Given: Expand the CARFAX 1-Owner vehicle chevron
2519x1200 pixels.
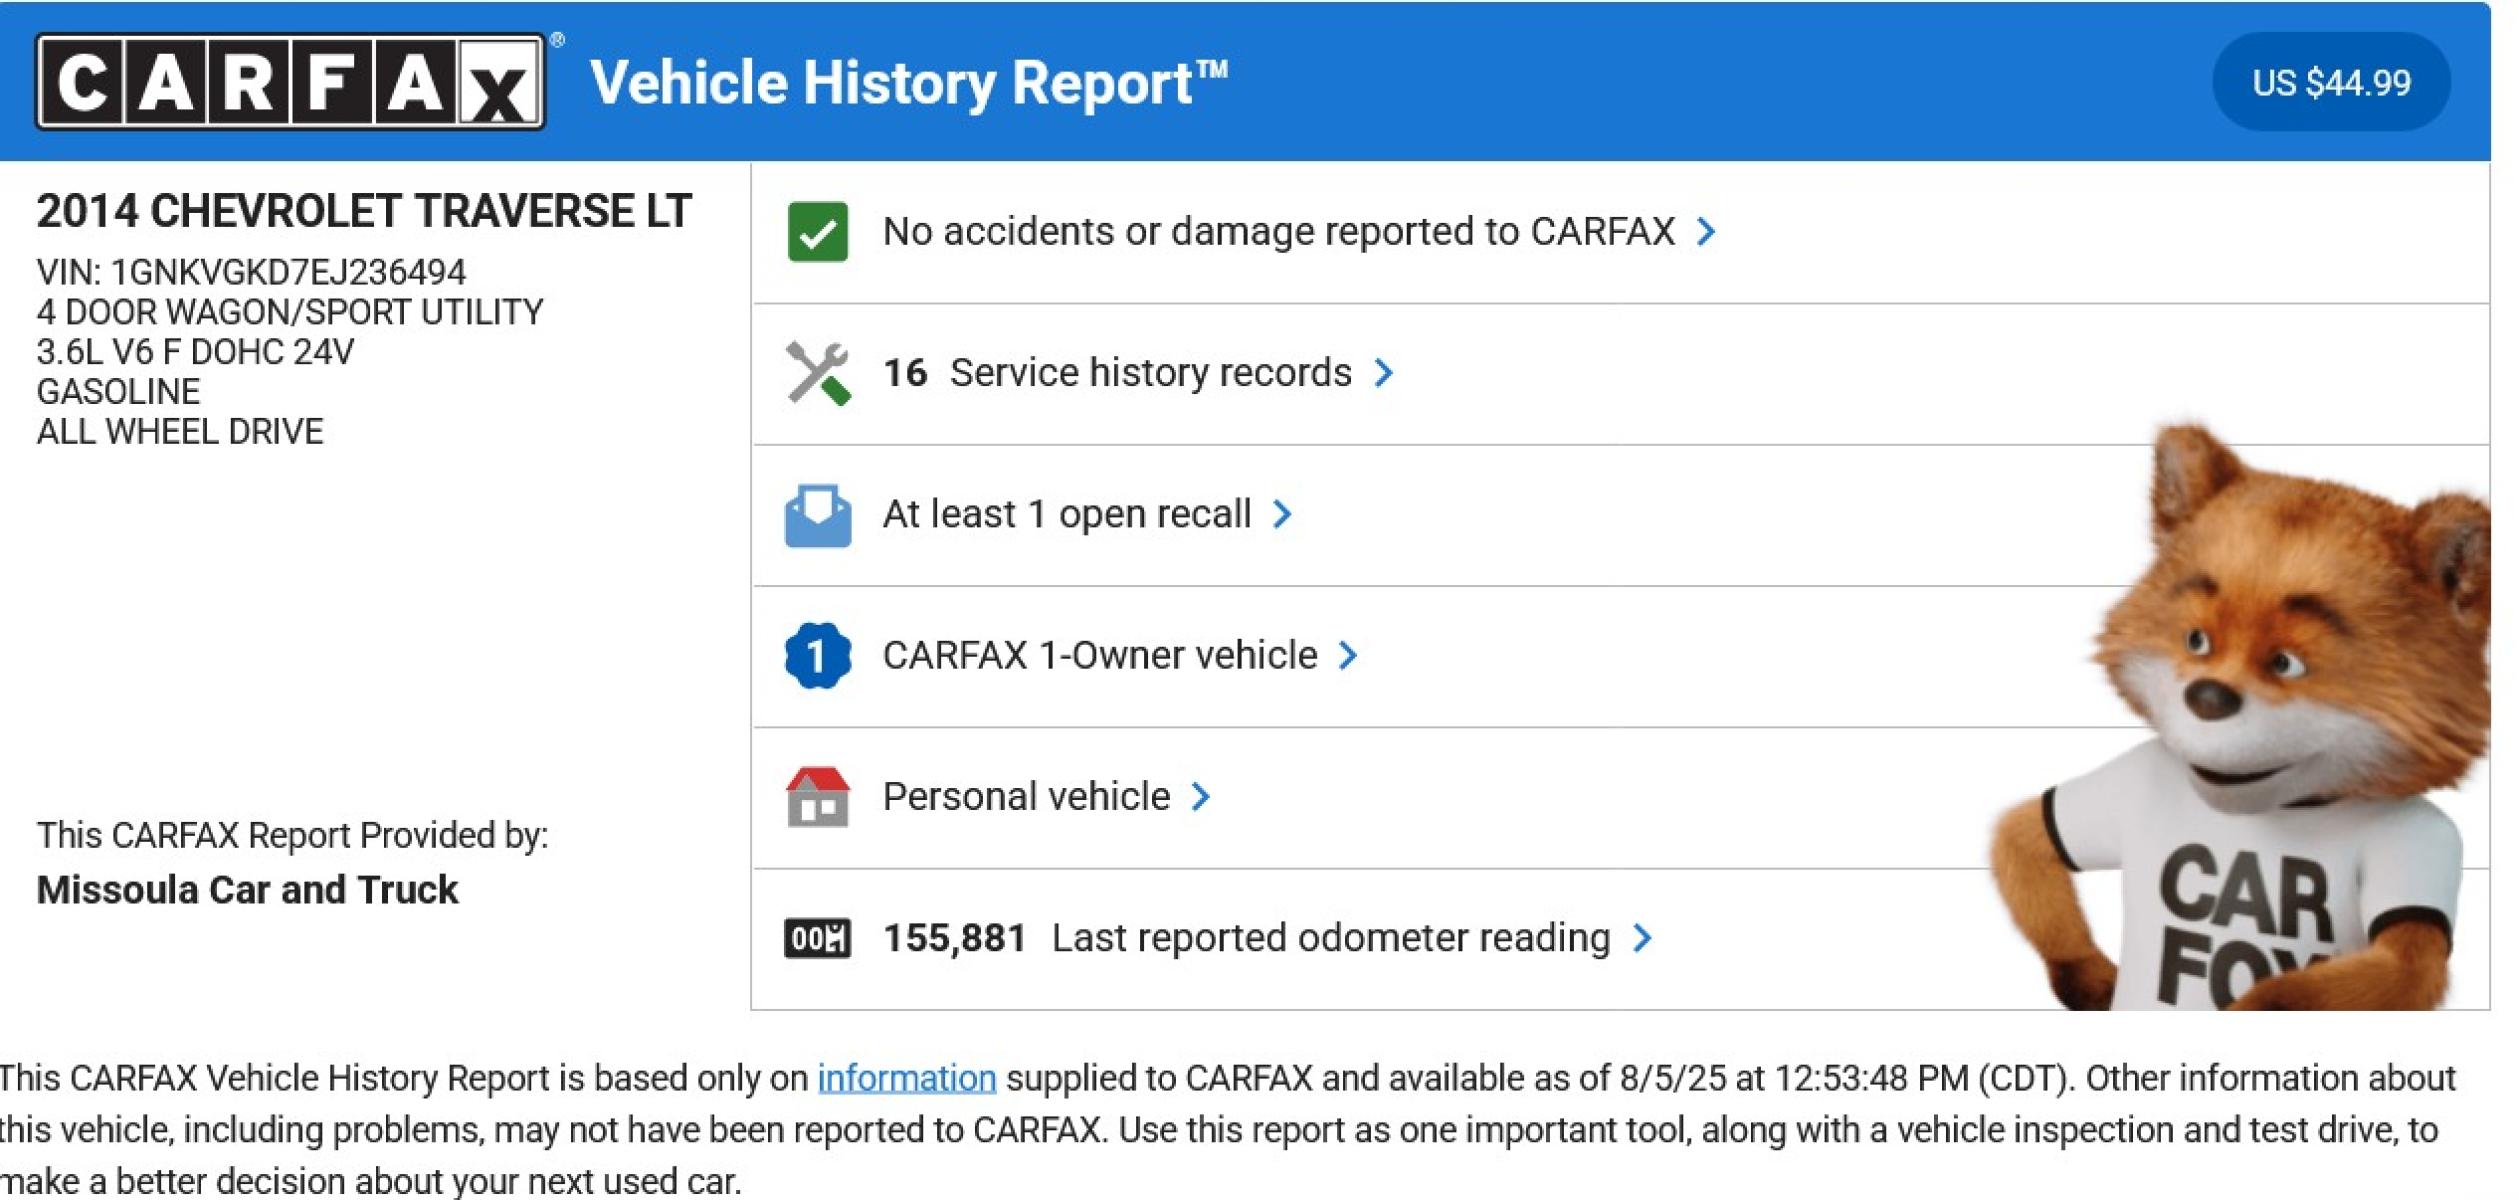Looking at the screenshot, I should tap(1348, 656).
